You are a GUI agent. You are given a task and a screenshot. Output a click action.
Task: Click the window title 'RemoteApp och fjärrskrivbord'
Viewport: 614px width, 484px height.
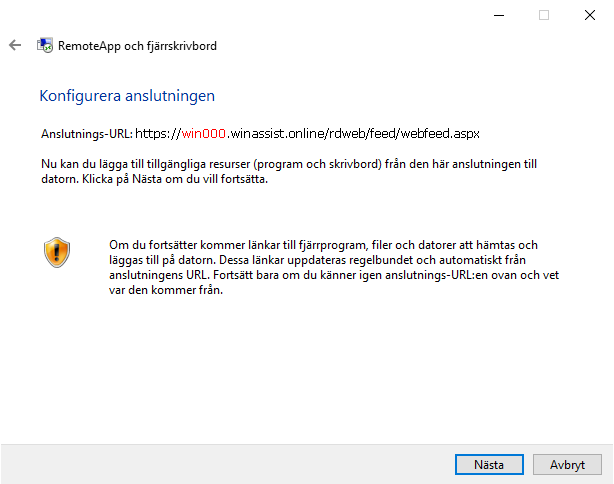tap(137, 46)
